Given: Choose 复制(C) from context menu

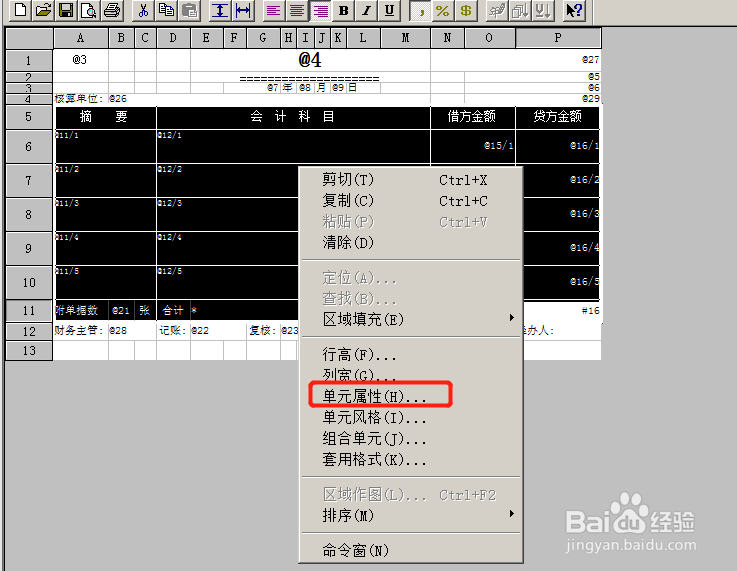Looking at the screenshot, I should 411,201.
